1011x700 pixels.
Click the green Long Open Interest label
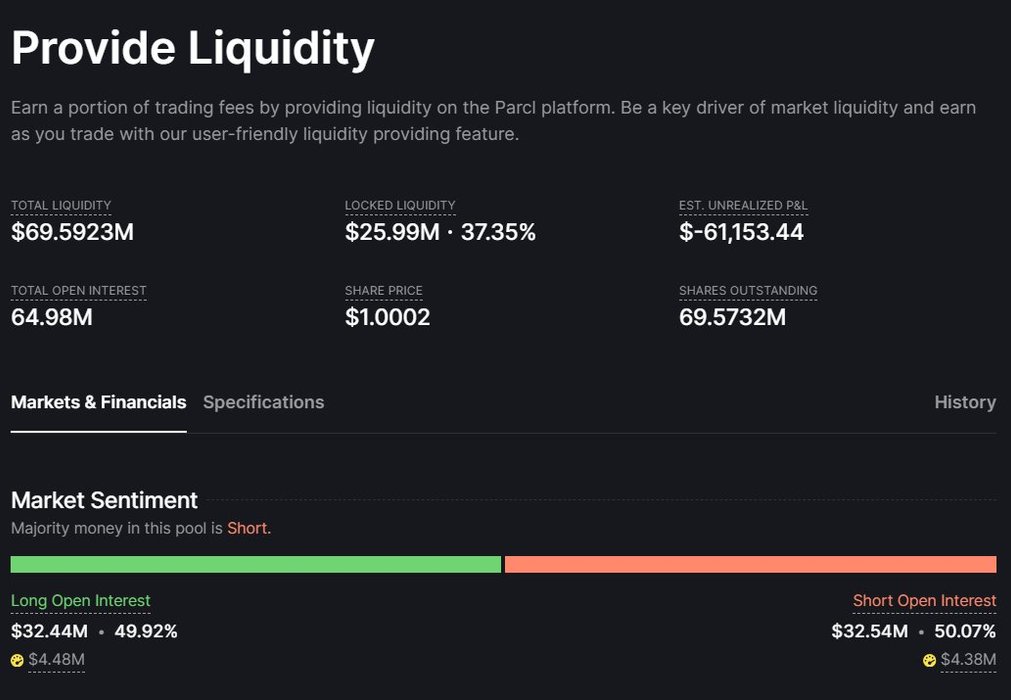pyautogui.click(x=80, y=601)
